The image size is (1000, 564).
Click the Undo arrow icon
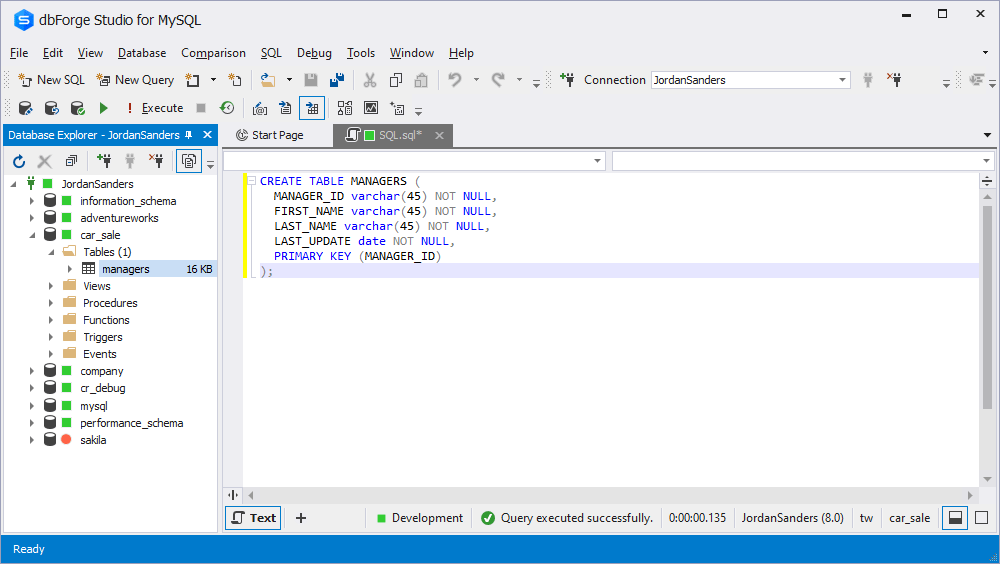[455, 80]
